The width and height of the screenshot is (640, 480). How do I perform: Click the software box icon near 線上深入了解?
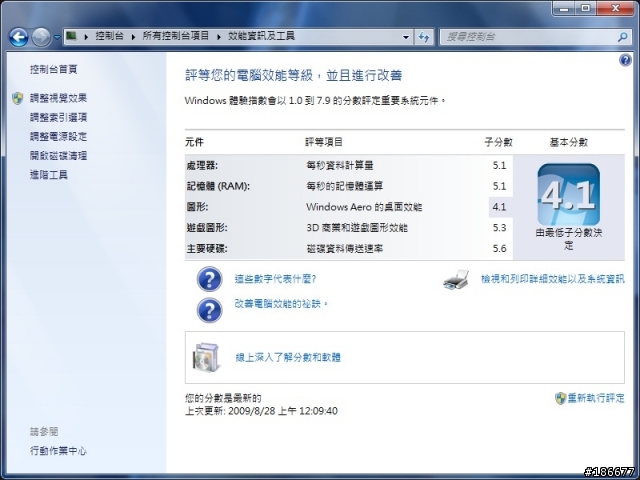point(206,357)
